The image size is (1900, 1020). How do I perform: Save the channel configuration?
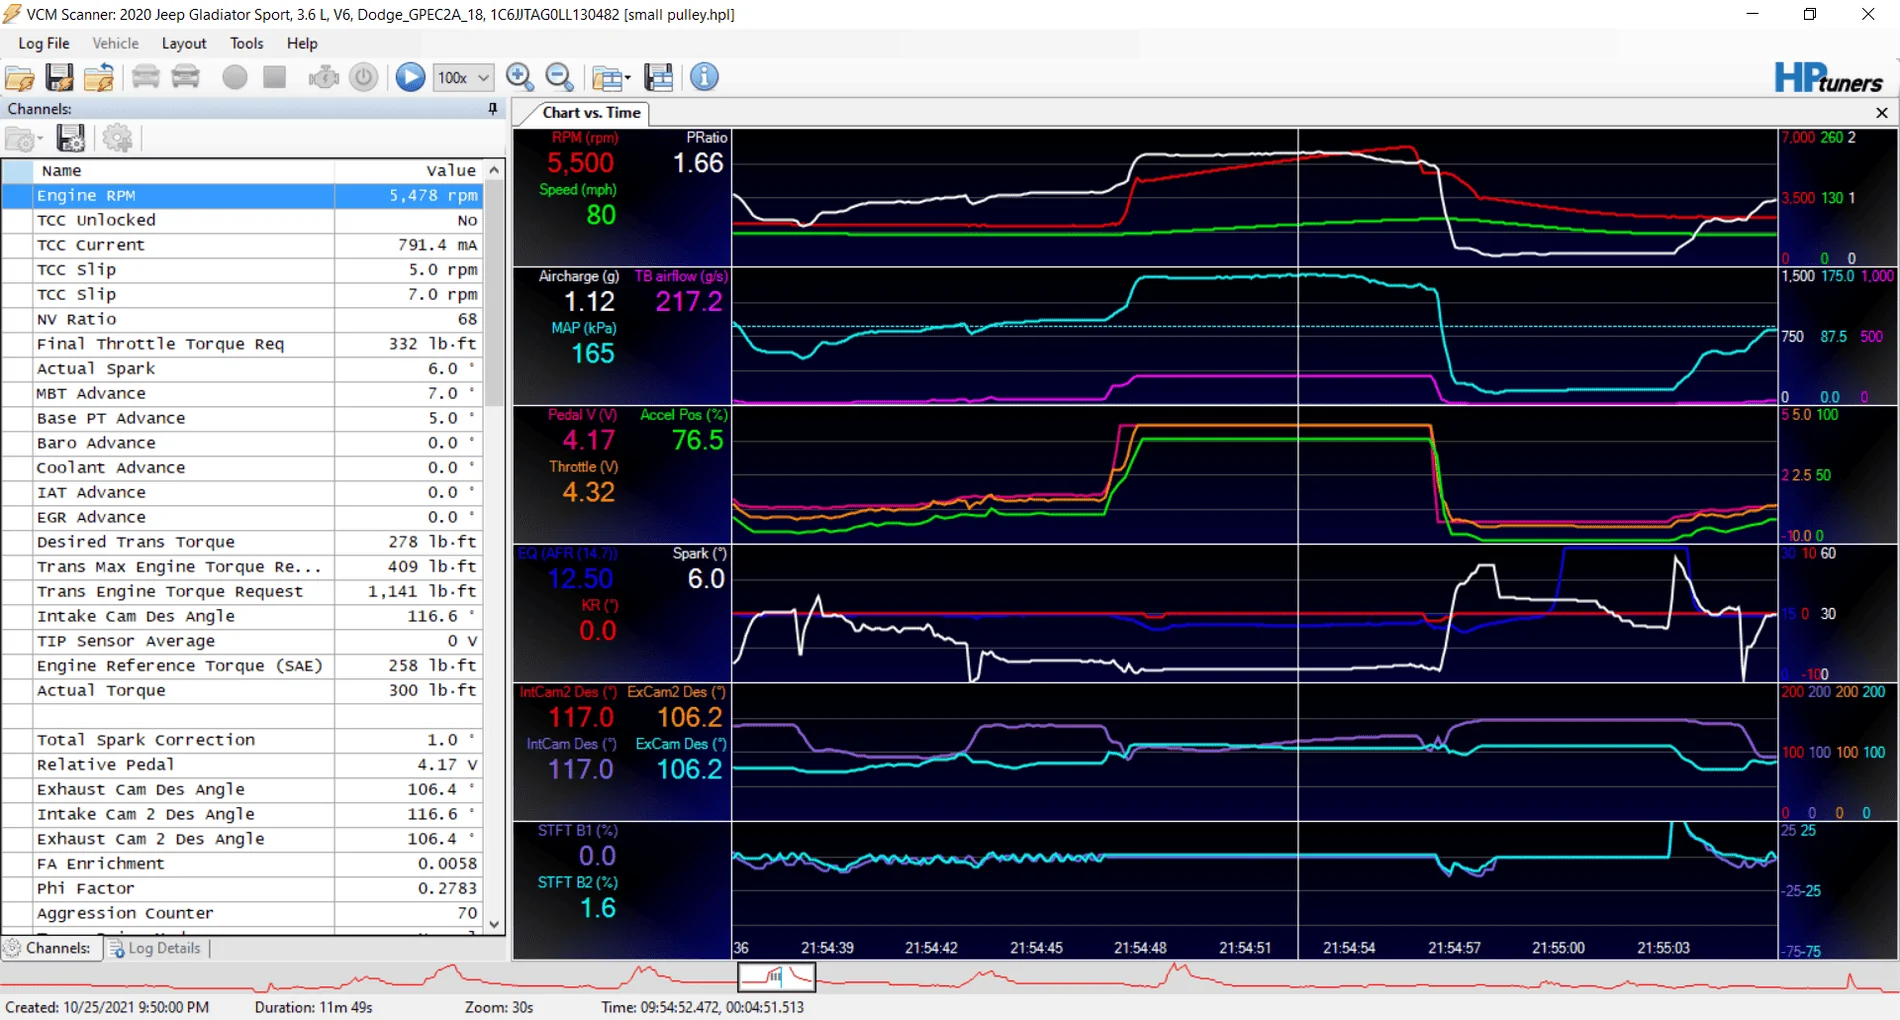[70, 139]
